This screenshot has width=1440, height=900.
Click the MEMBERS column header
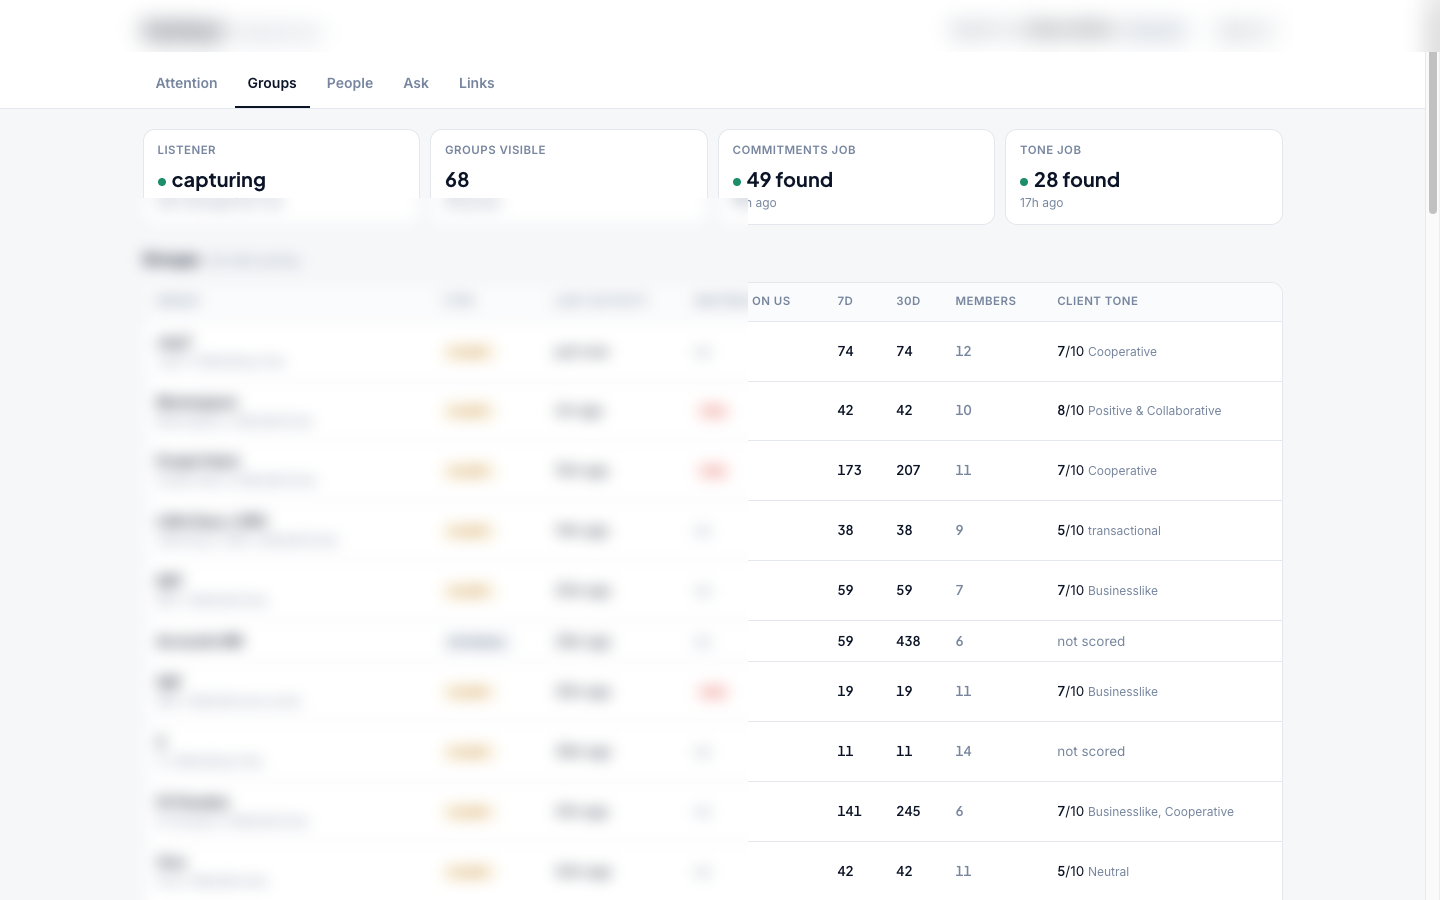(985, 301)
